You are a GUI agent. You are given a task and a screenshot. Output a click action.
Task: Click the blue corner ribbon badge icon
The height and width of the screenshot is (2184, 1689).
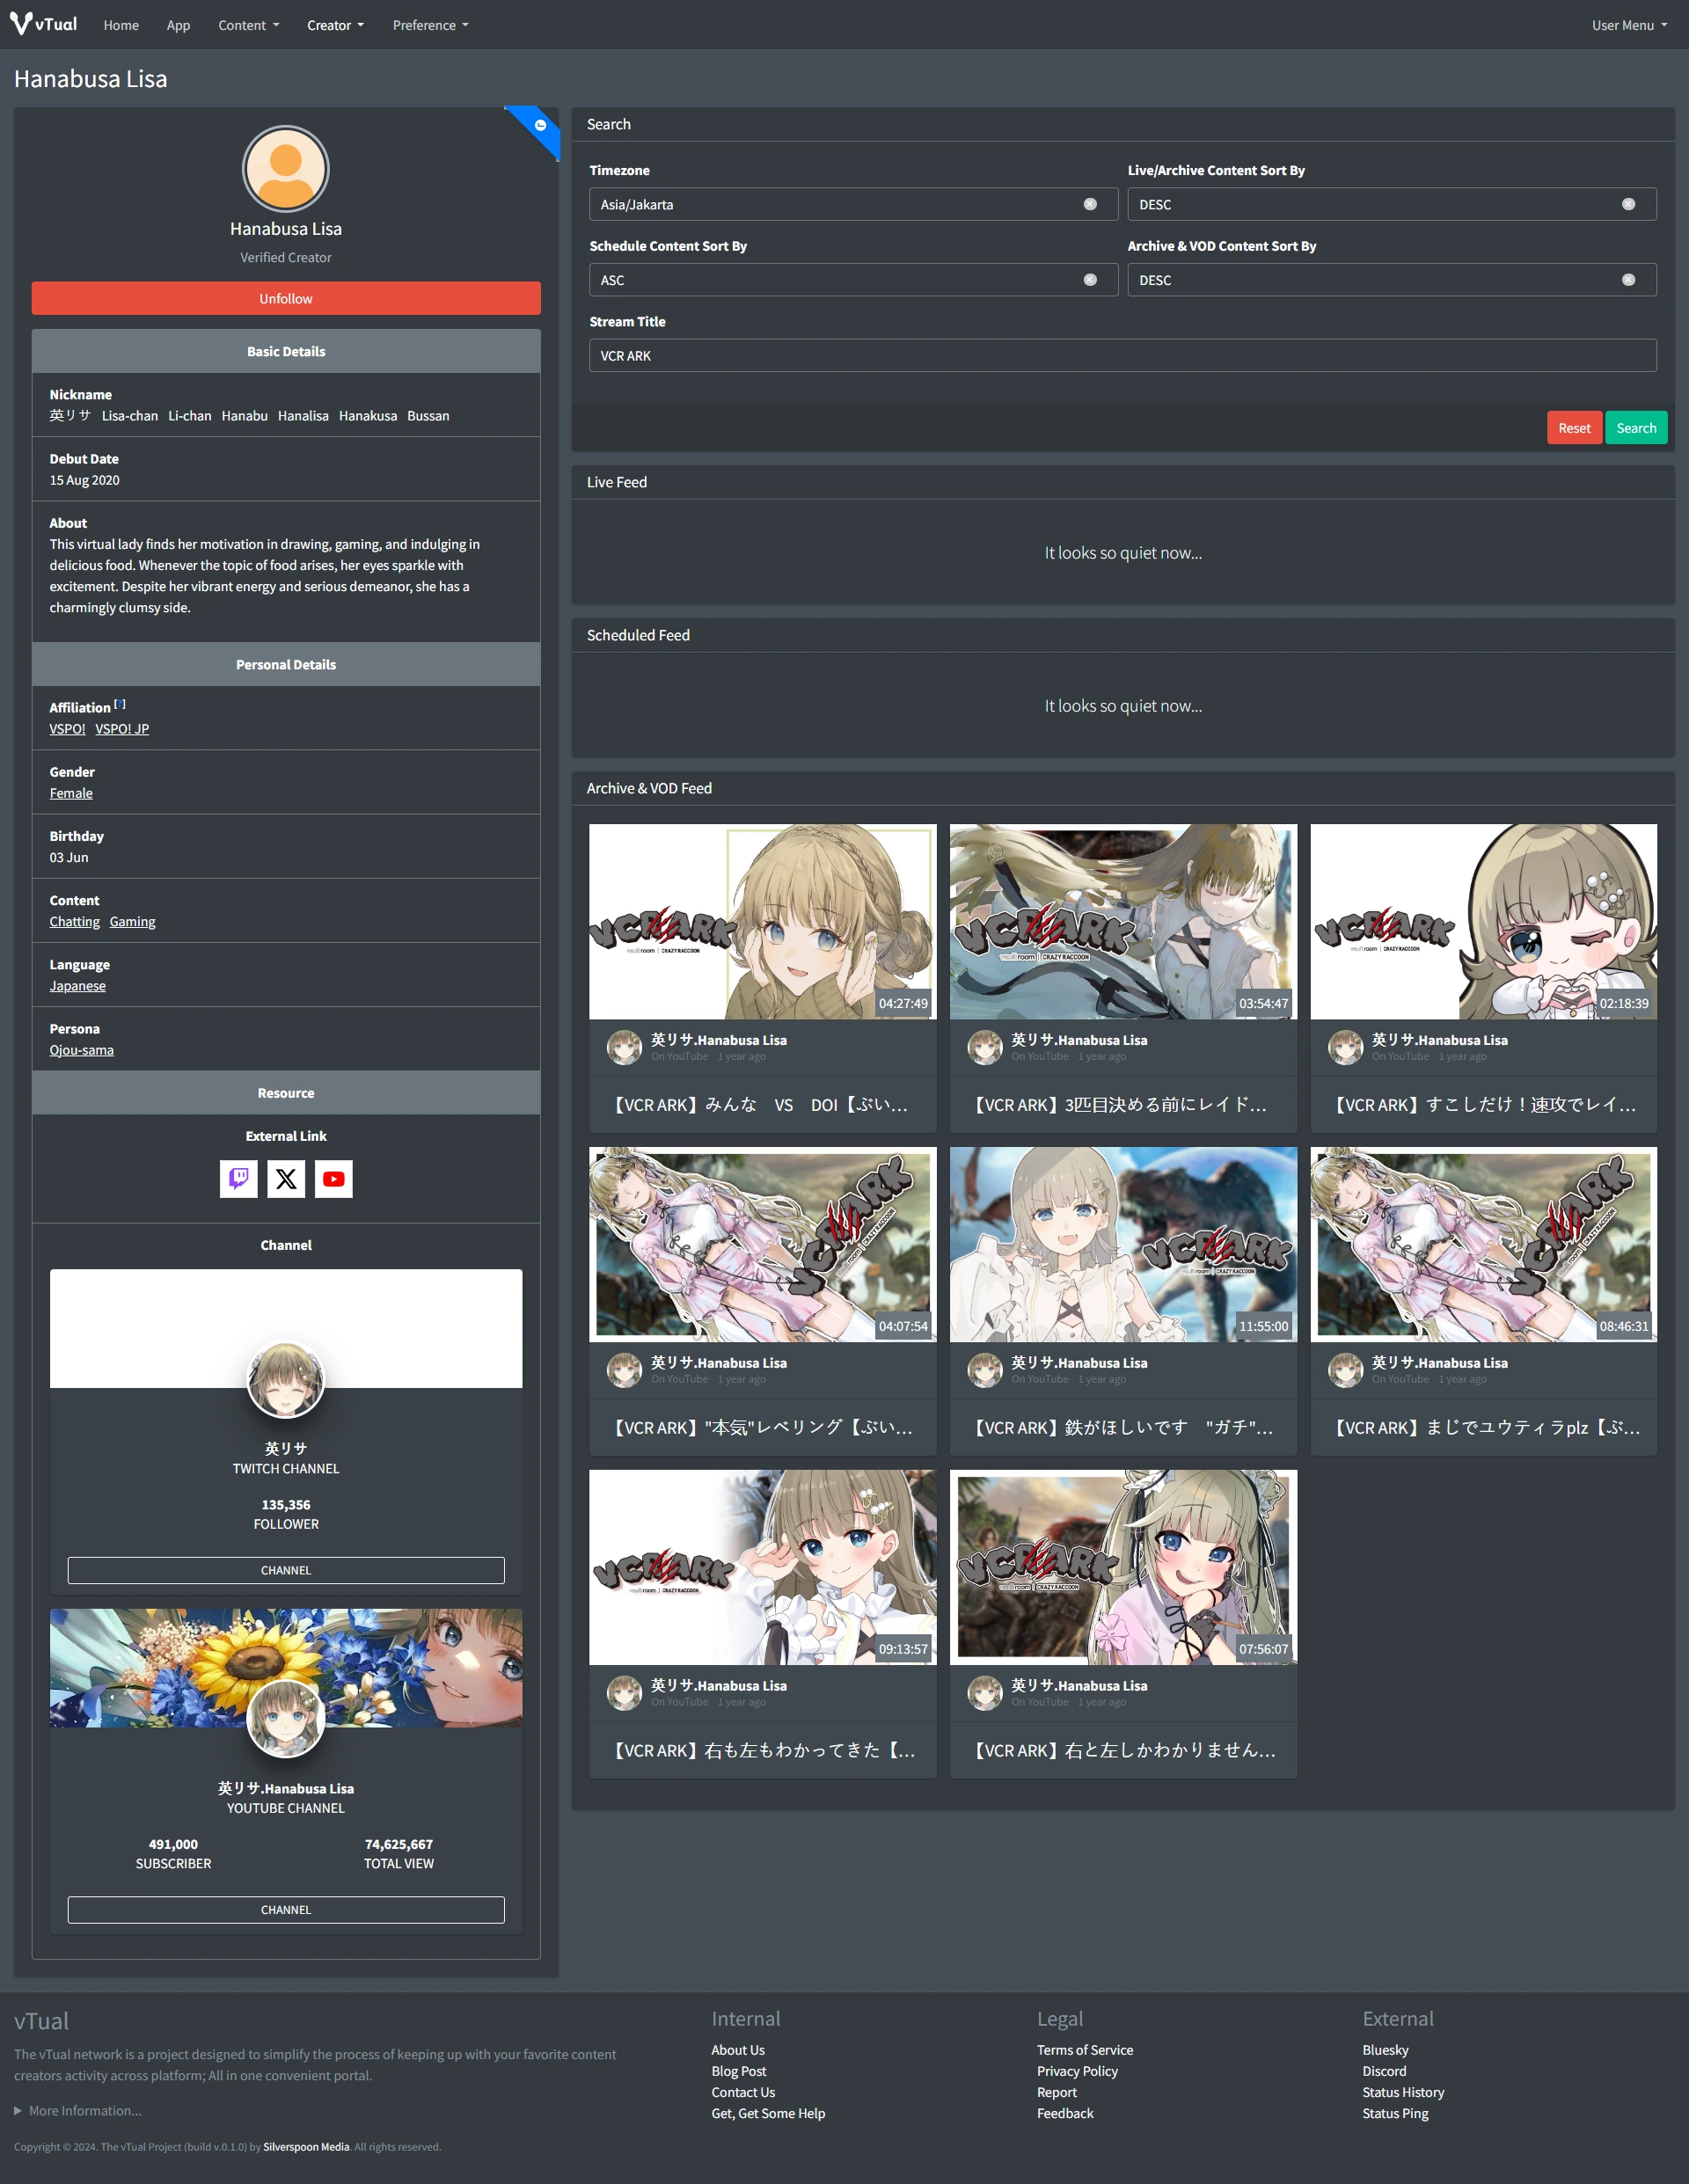click(540, 126)
